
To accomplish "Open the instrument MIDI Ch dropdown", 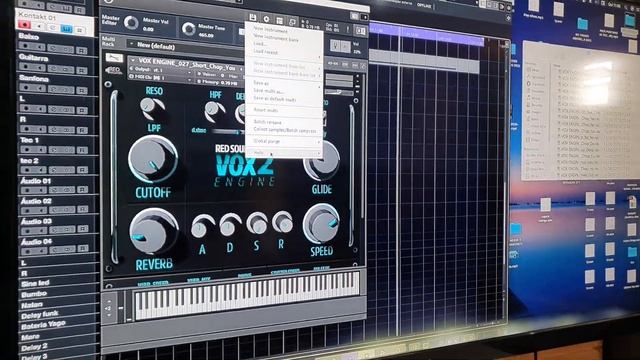I will point(160,78).
